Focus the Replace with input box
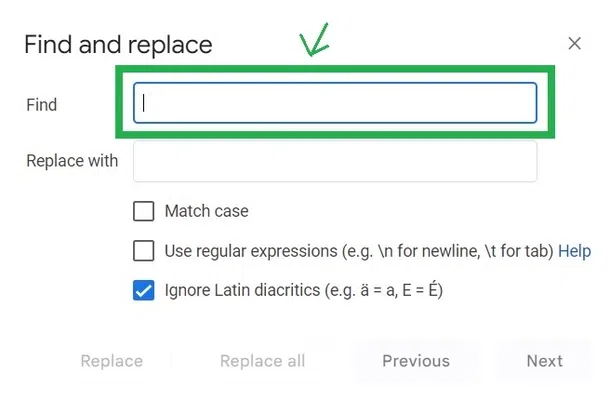The width and height of the screenshot is (610, 400). coord(335,161)
